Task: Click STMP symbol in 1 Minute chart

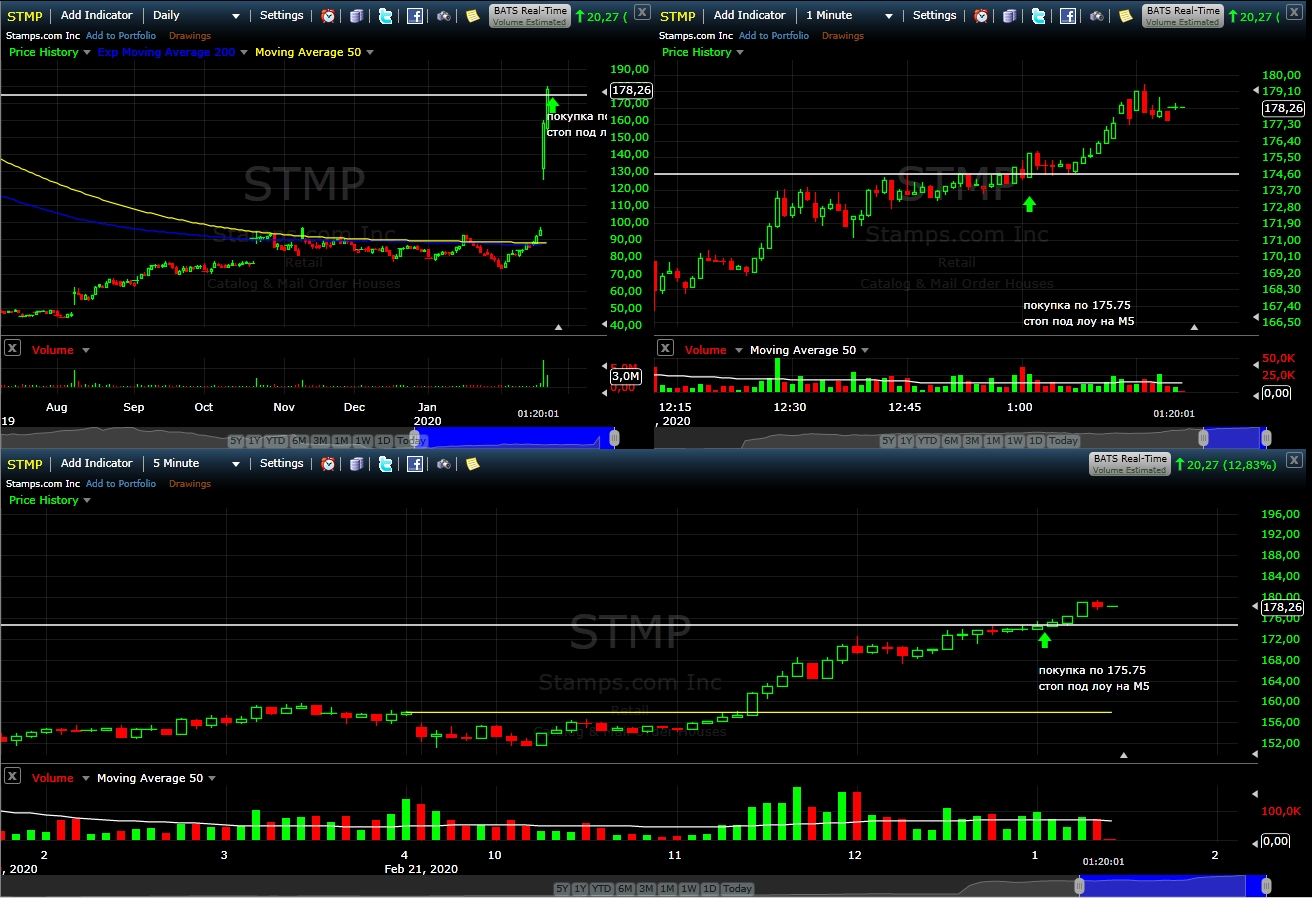Action: tap(678, 16)
